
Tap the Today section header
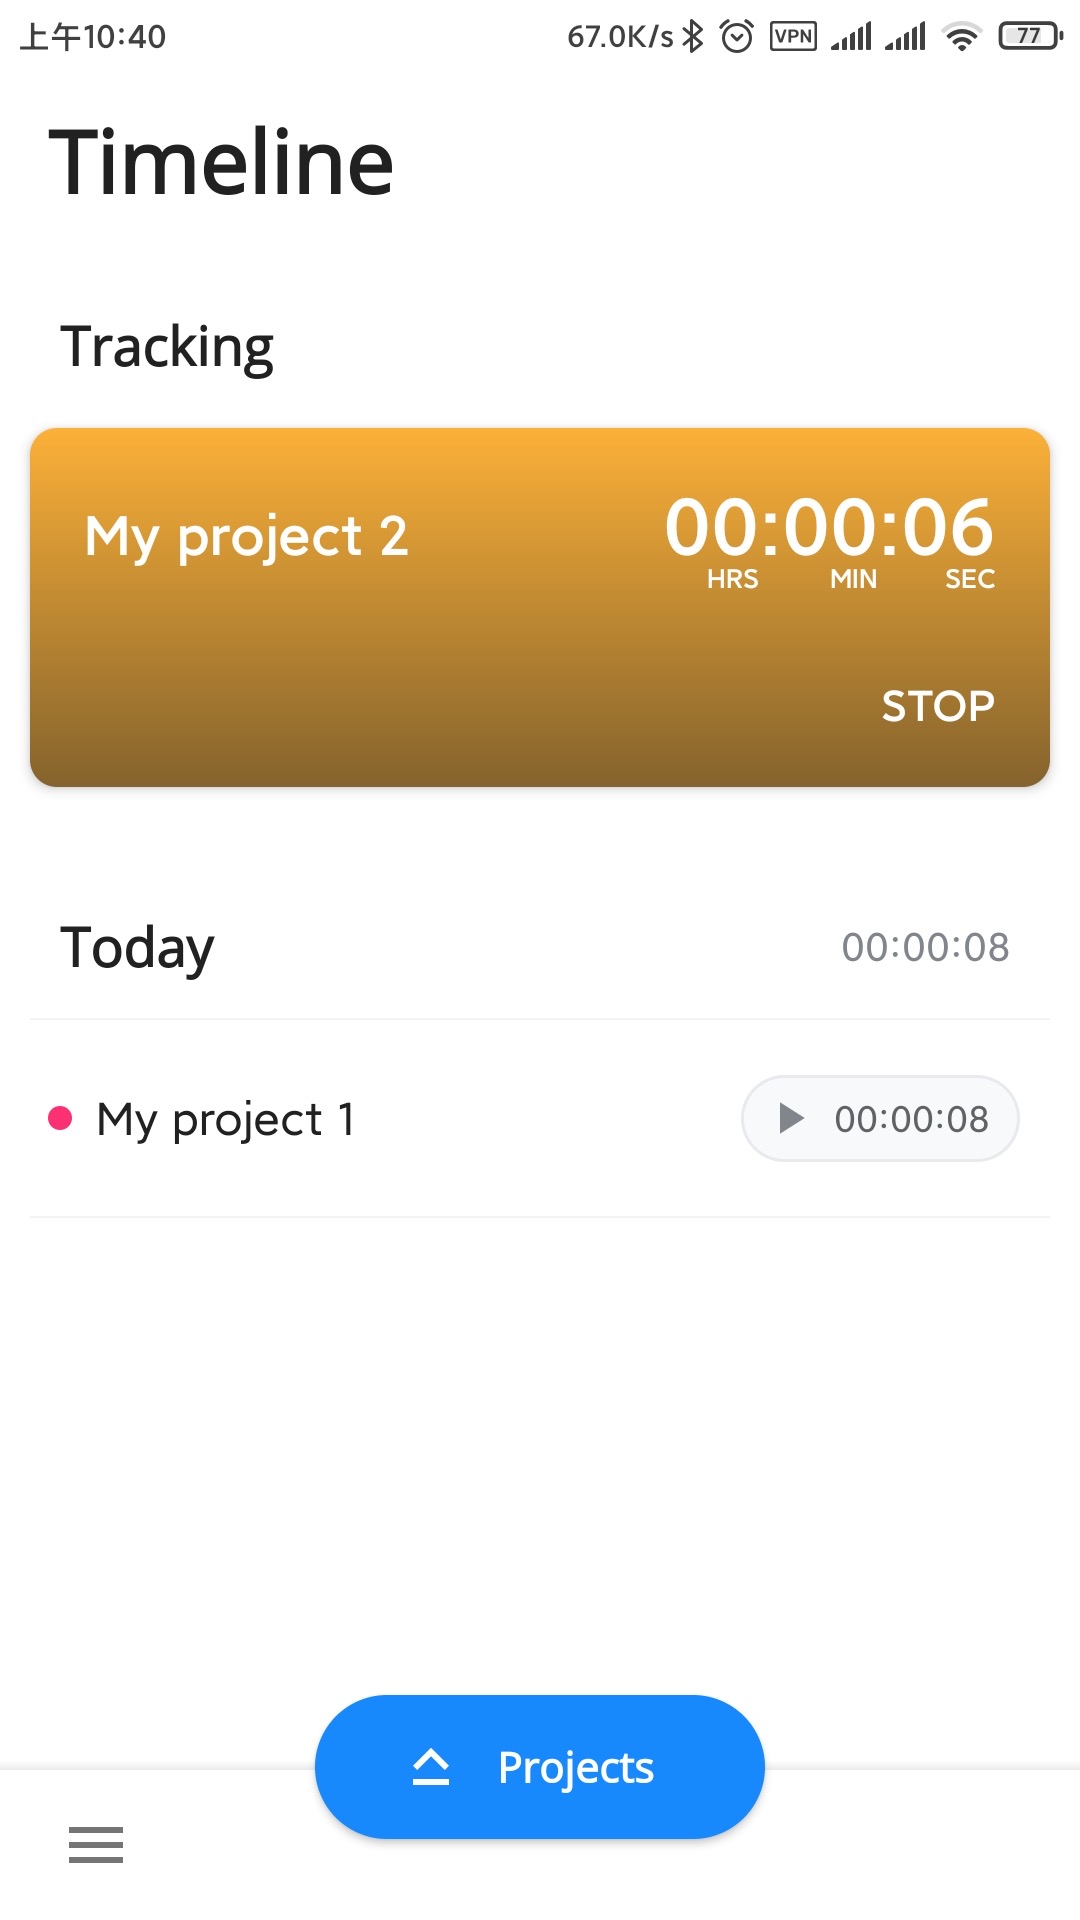point(138,947)
